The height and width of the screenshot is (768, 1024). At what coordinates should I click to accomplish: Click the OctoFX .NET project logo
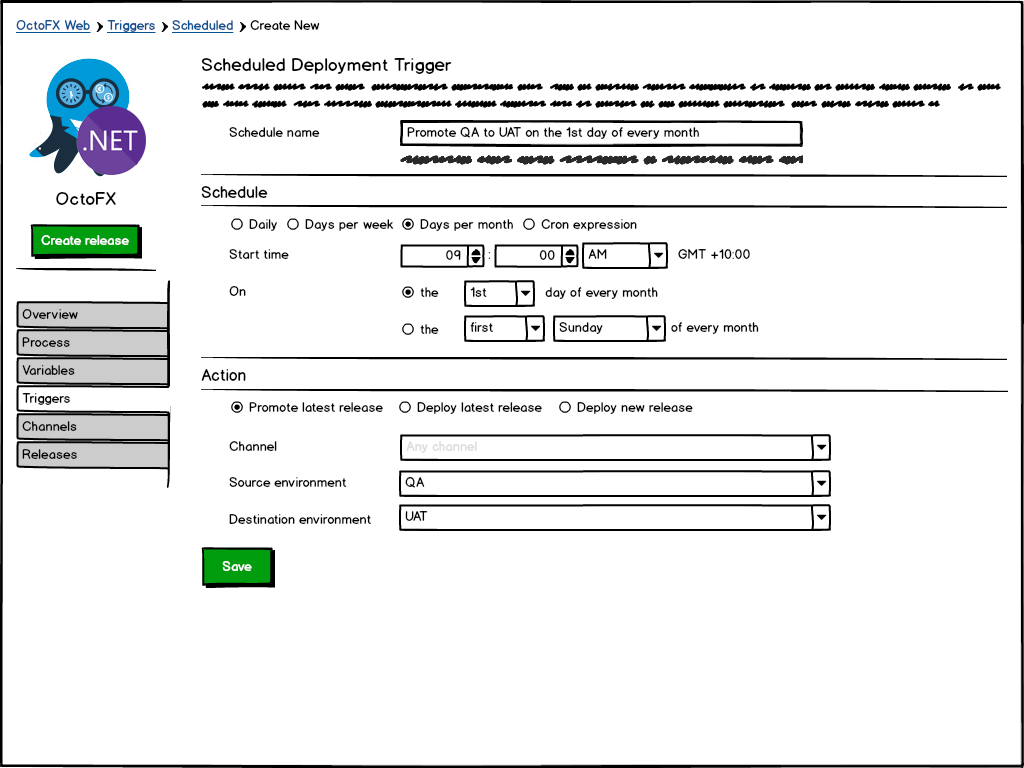(x=88, y=118)
